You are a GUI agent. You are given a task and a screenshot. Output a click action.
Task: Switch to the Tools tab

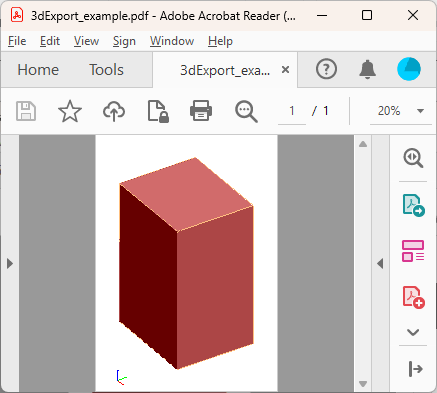tap(106, 70)
